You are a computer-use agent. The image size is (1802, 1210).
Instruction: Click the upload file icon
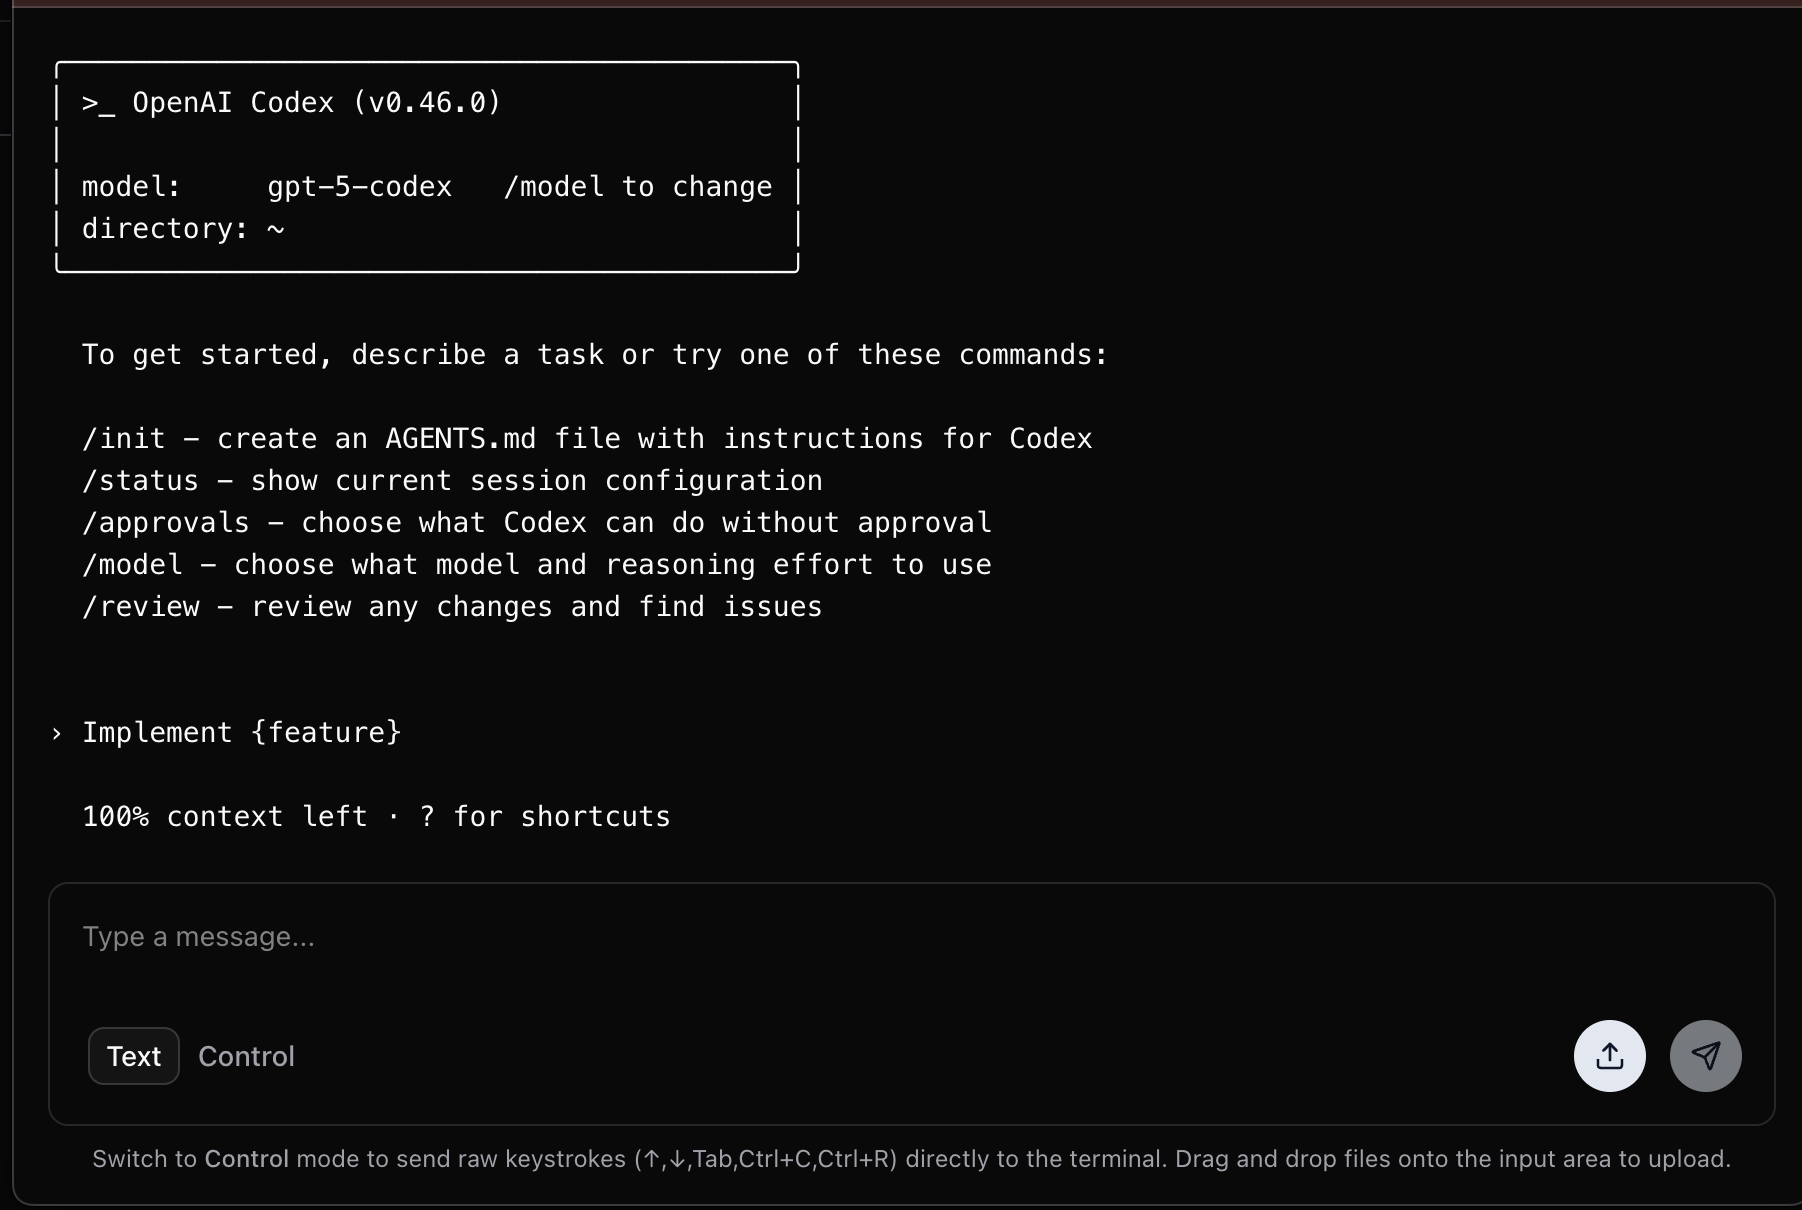tap(1609, 1055)
